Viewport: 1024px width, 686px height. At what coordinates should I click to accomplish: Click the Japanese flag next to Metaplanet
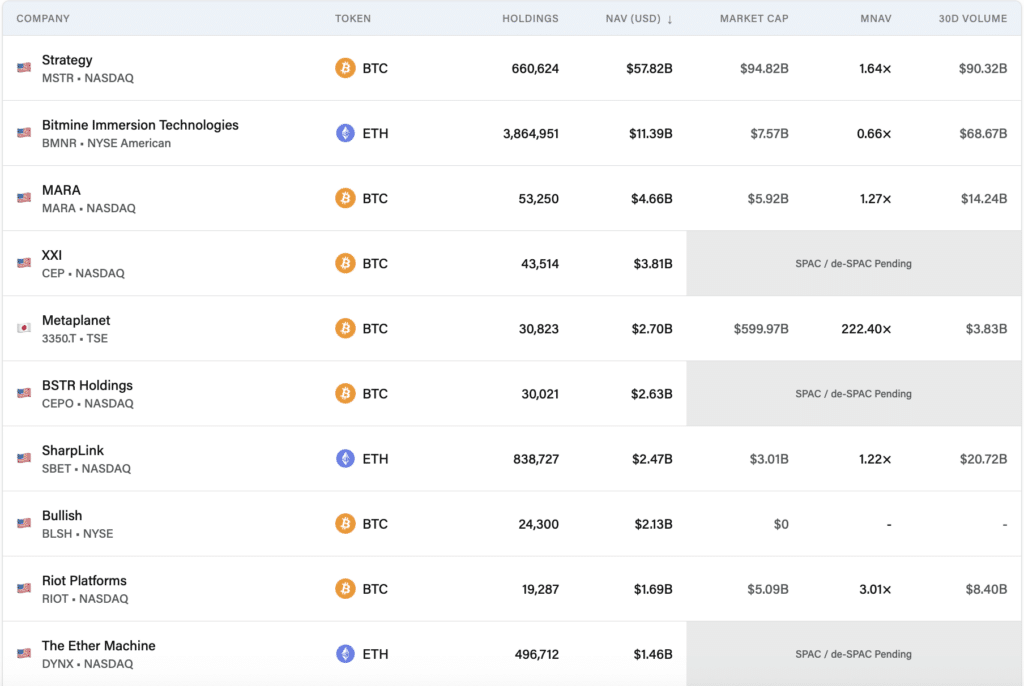pos(23,328)
